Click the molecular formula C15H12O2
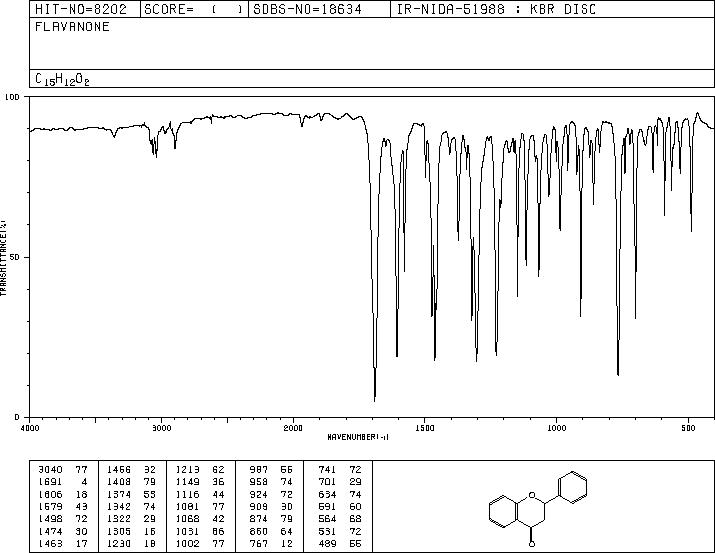 (62, 79)
